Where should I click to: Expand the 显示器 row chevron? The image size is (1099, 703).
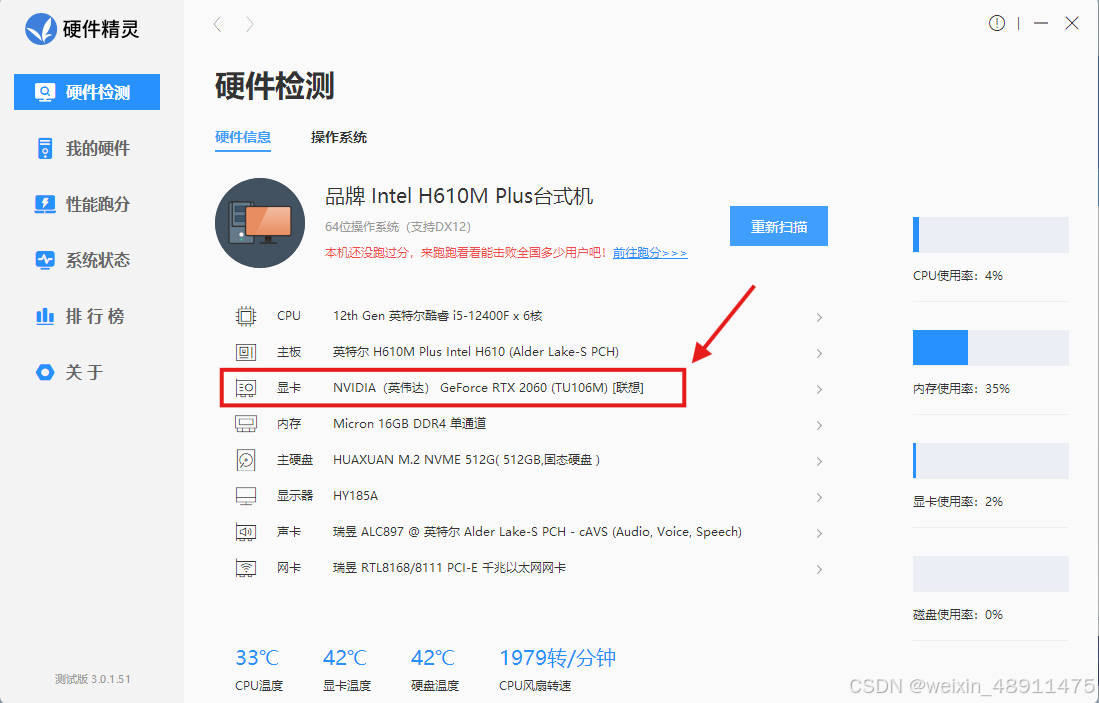click(819, 497)
